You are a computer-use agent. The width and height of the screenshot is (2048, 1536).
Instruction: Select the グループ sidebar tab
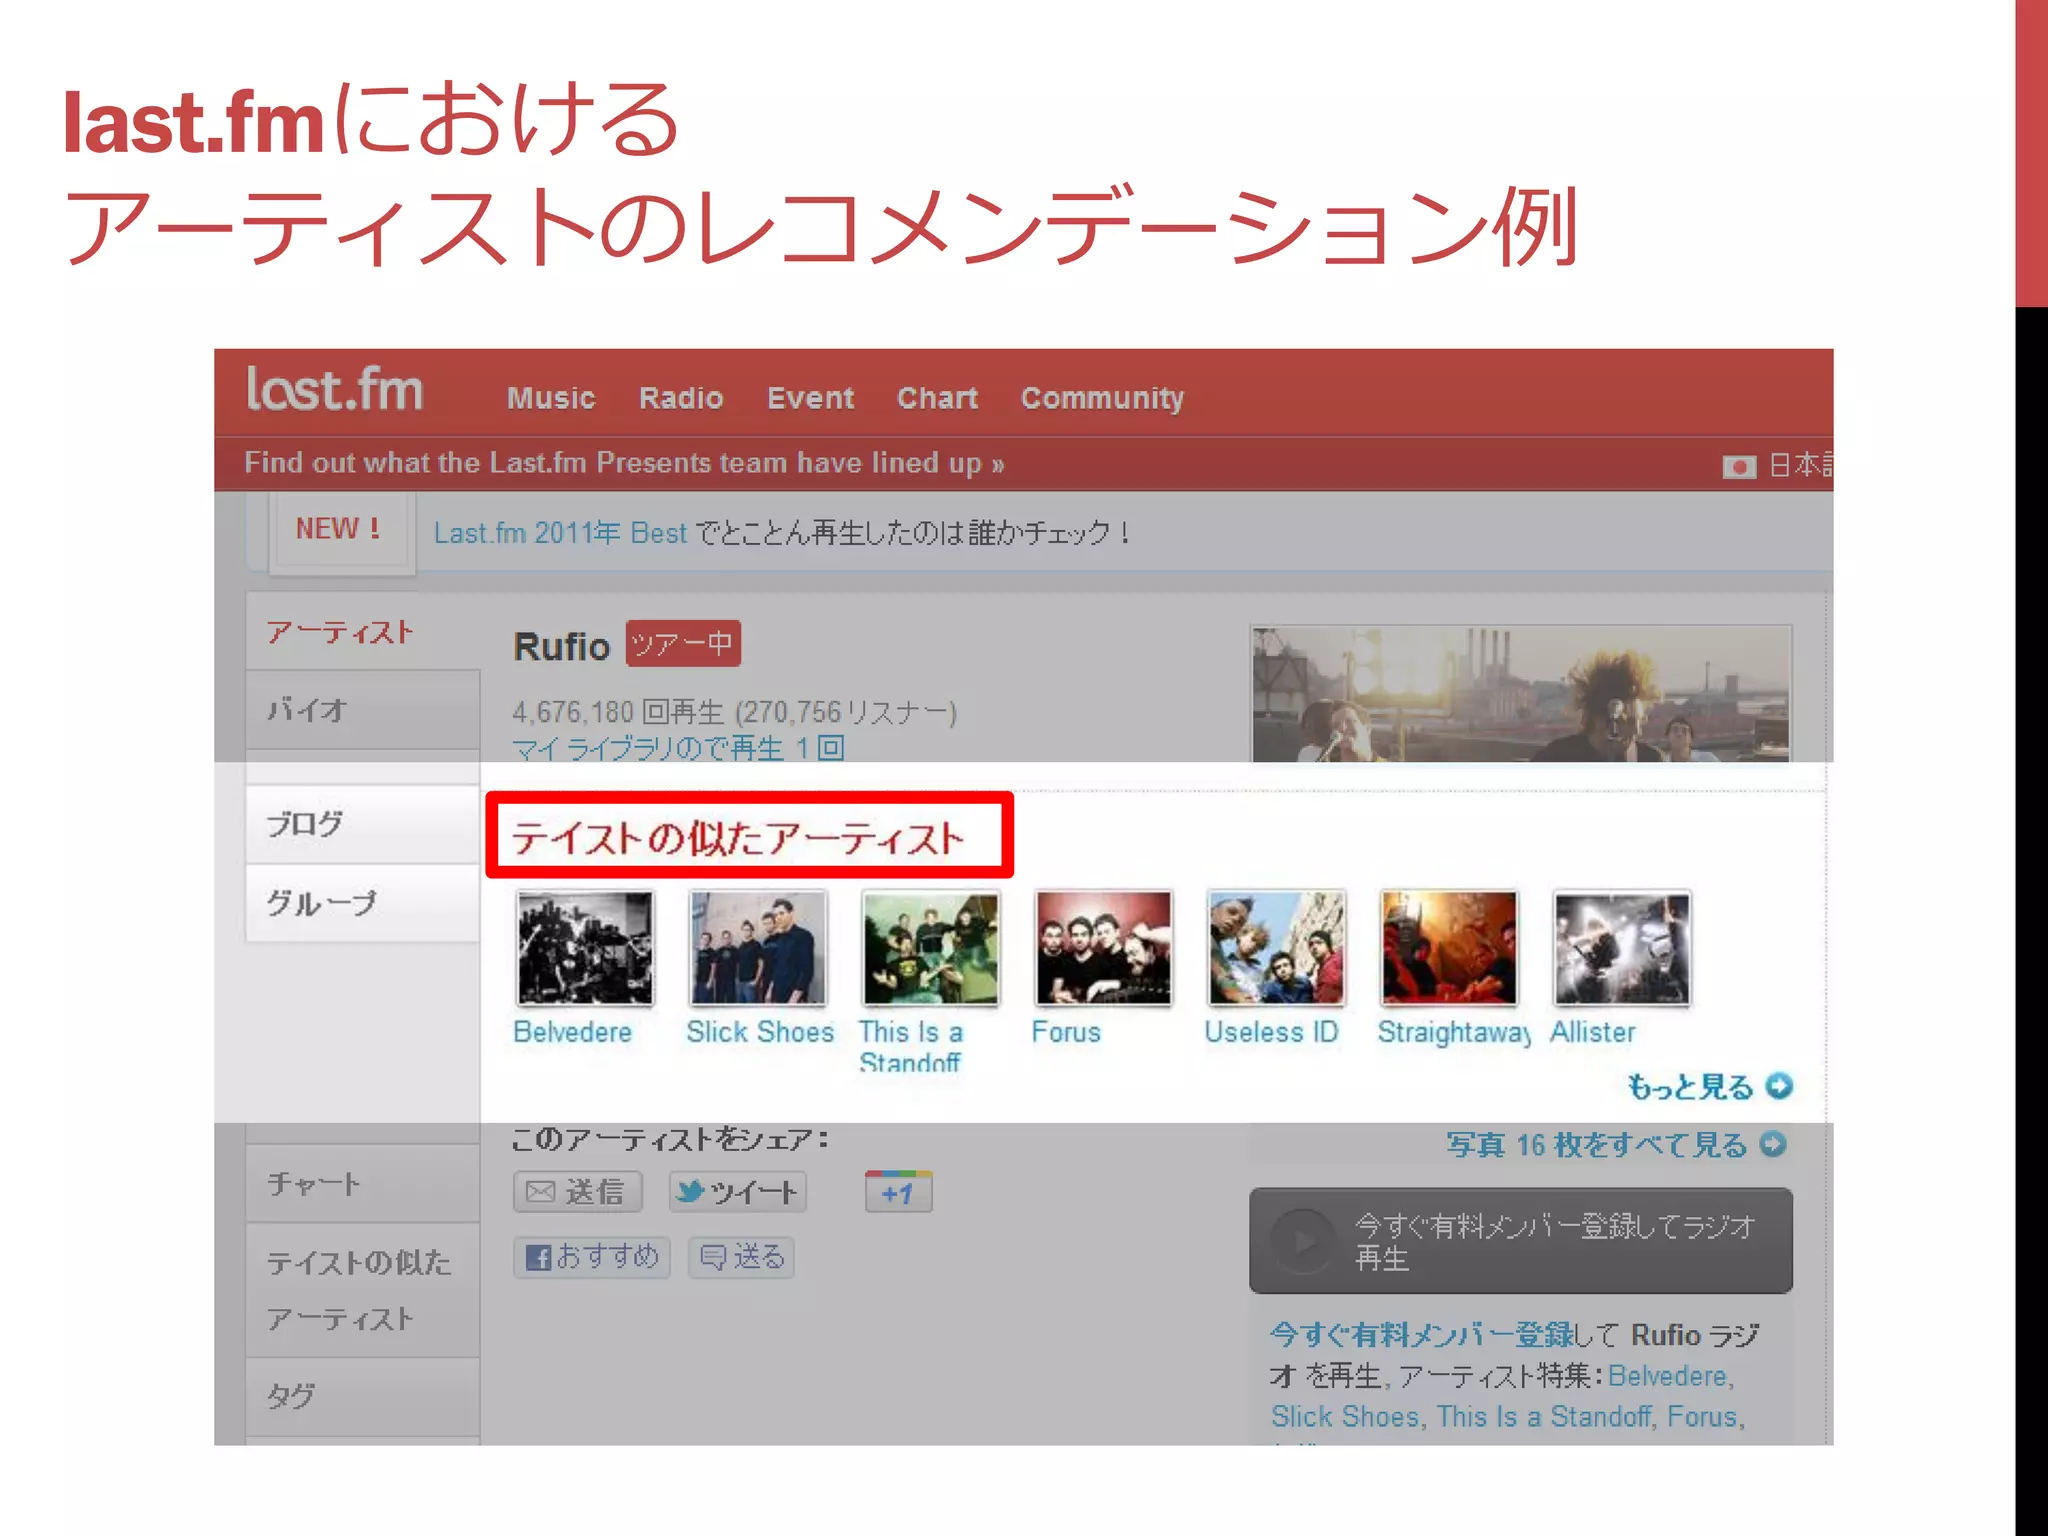point(363,903)
